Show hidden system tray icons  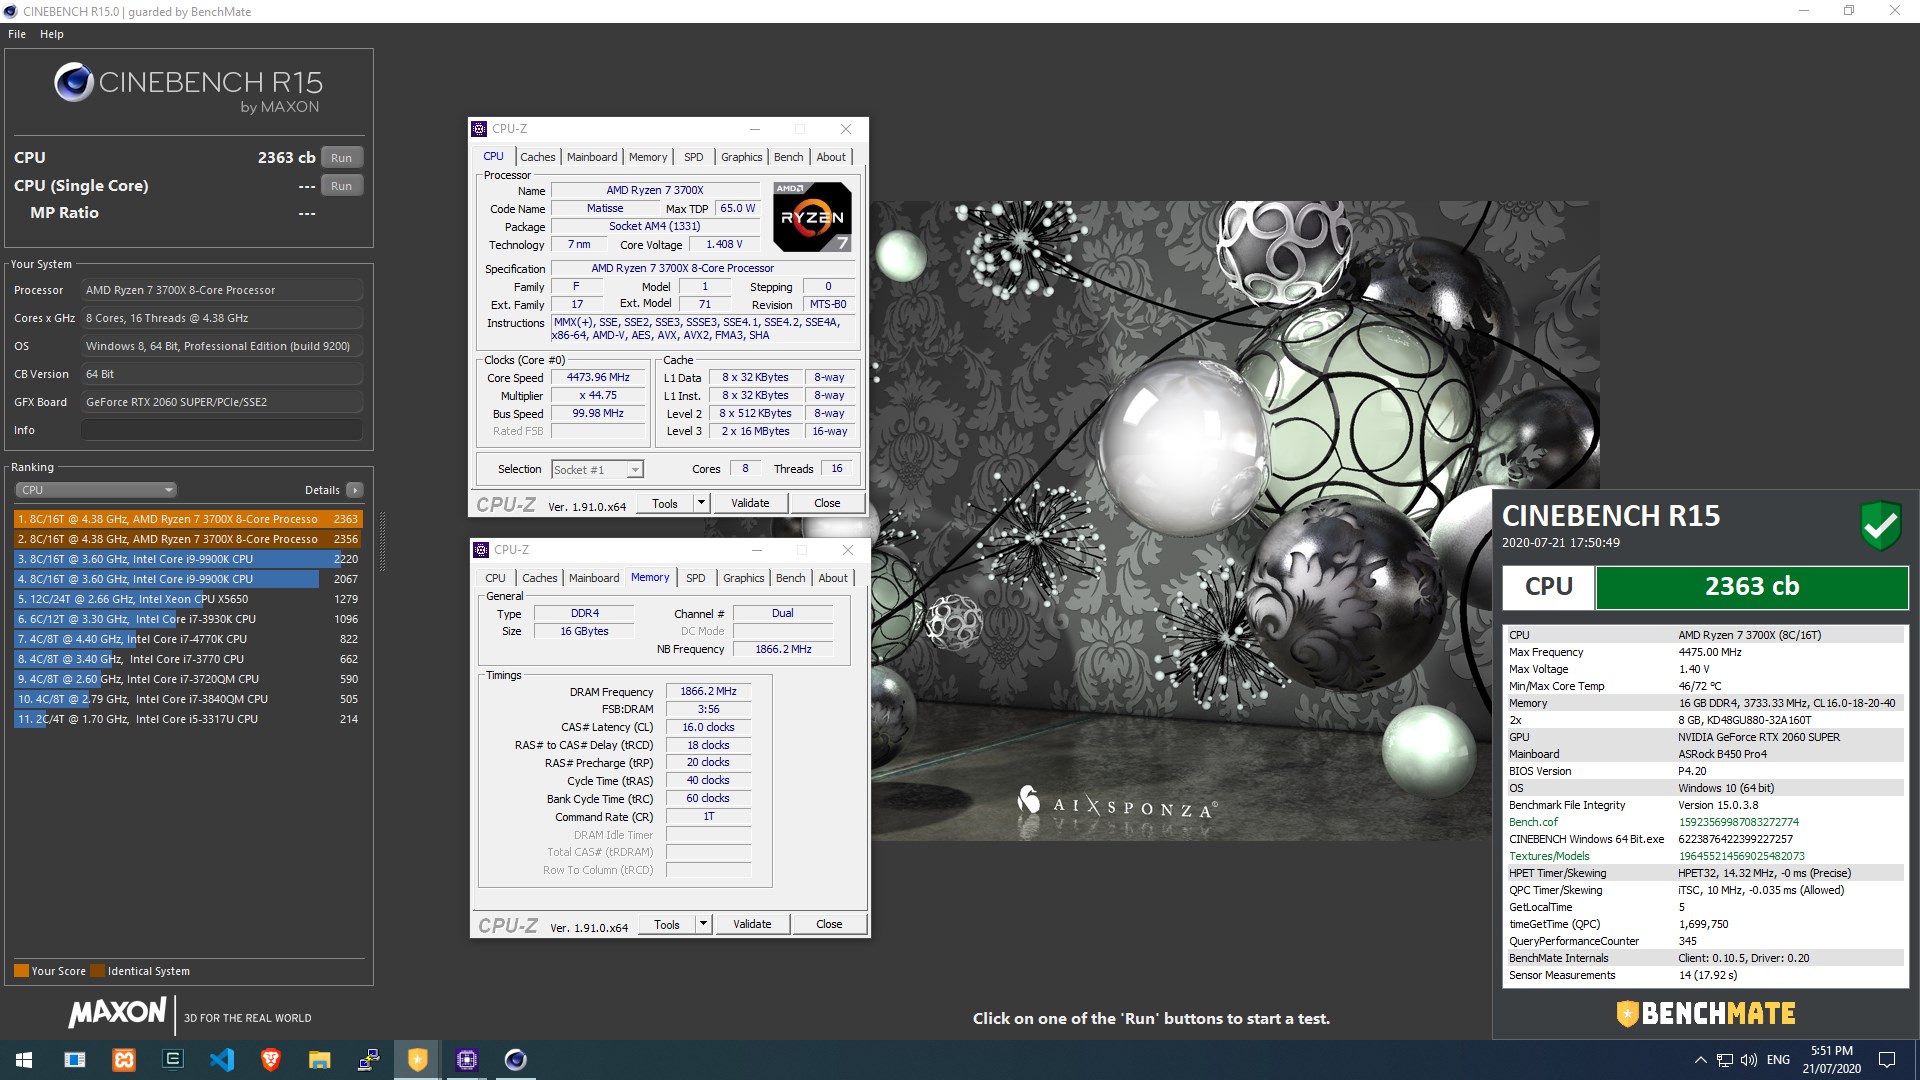click(x=1700, y=1060)
